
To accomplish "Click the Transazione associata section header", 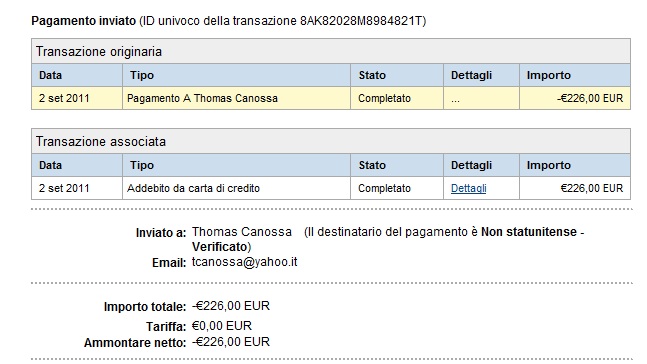I will coord(331,141).
